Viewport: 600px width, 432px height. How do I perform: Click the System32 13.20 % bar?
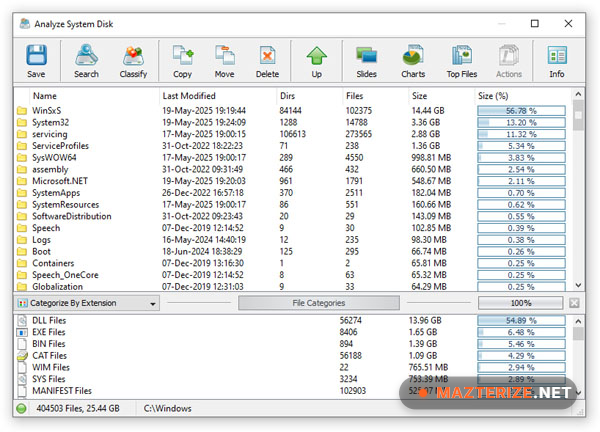coord(521,123)
